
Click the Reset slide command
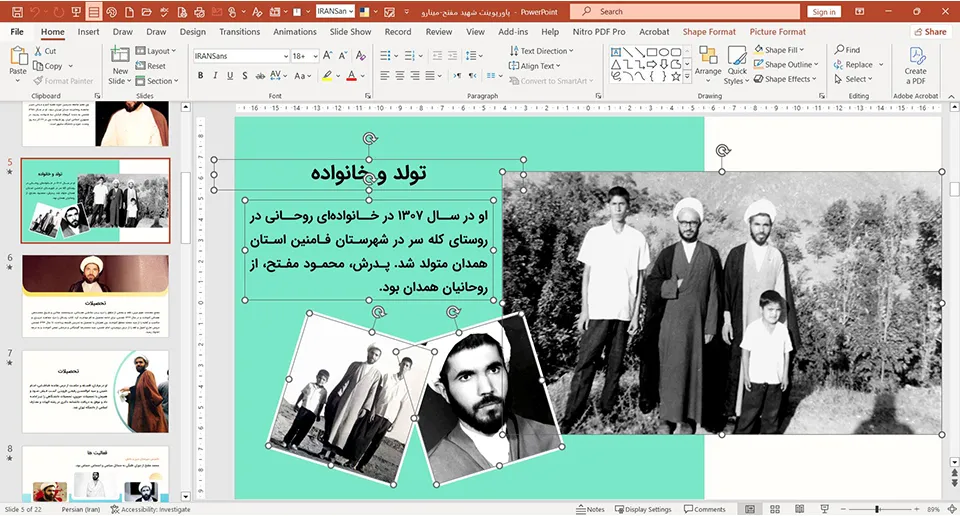point(151,65)
